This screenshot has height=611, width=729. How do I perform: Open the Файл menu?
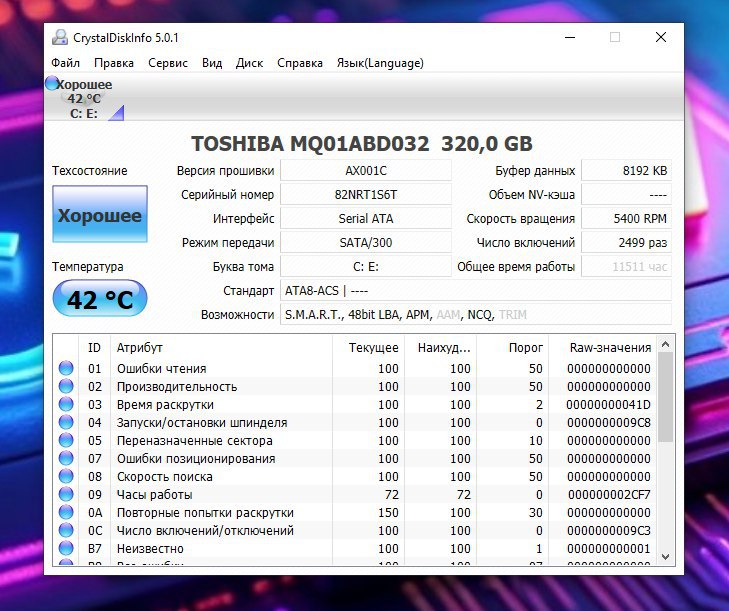65,63
